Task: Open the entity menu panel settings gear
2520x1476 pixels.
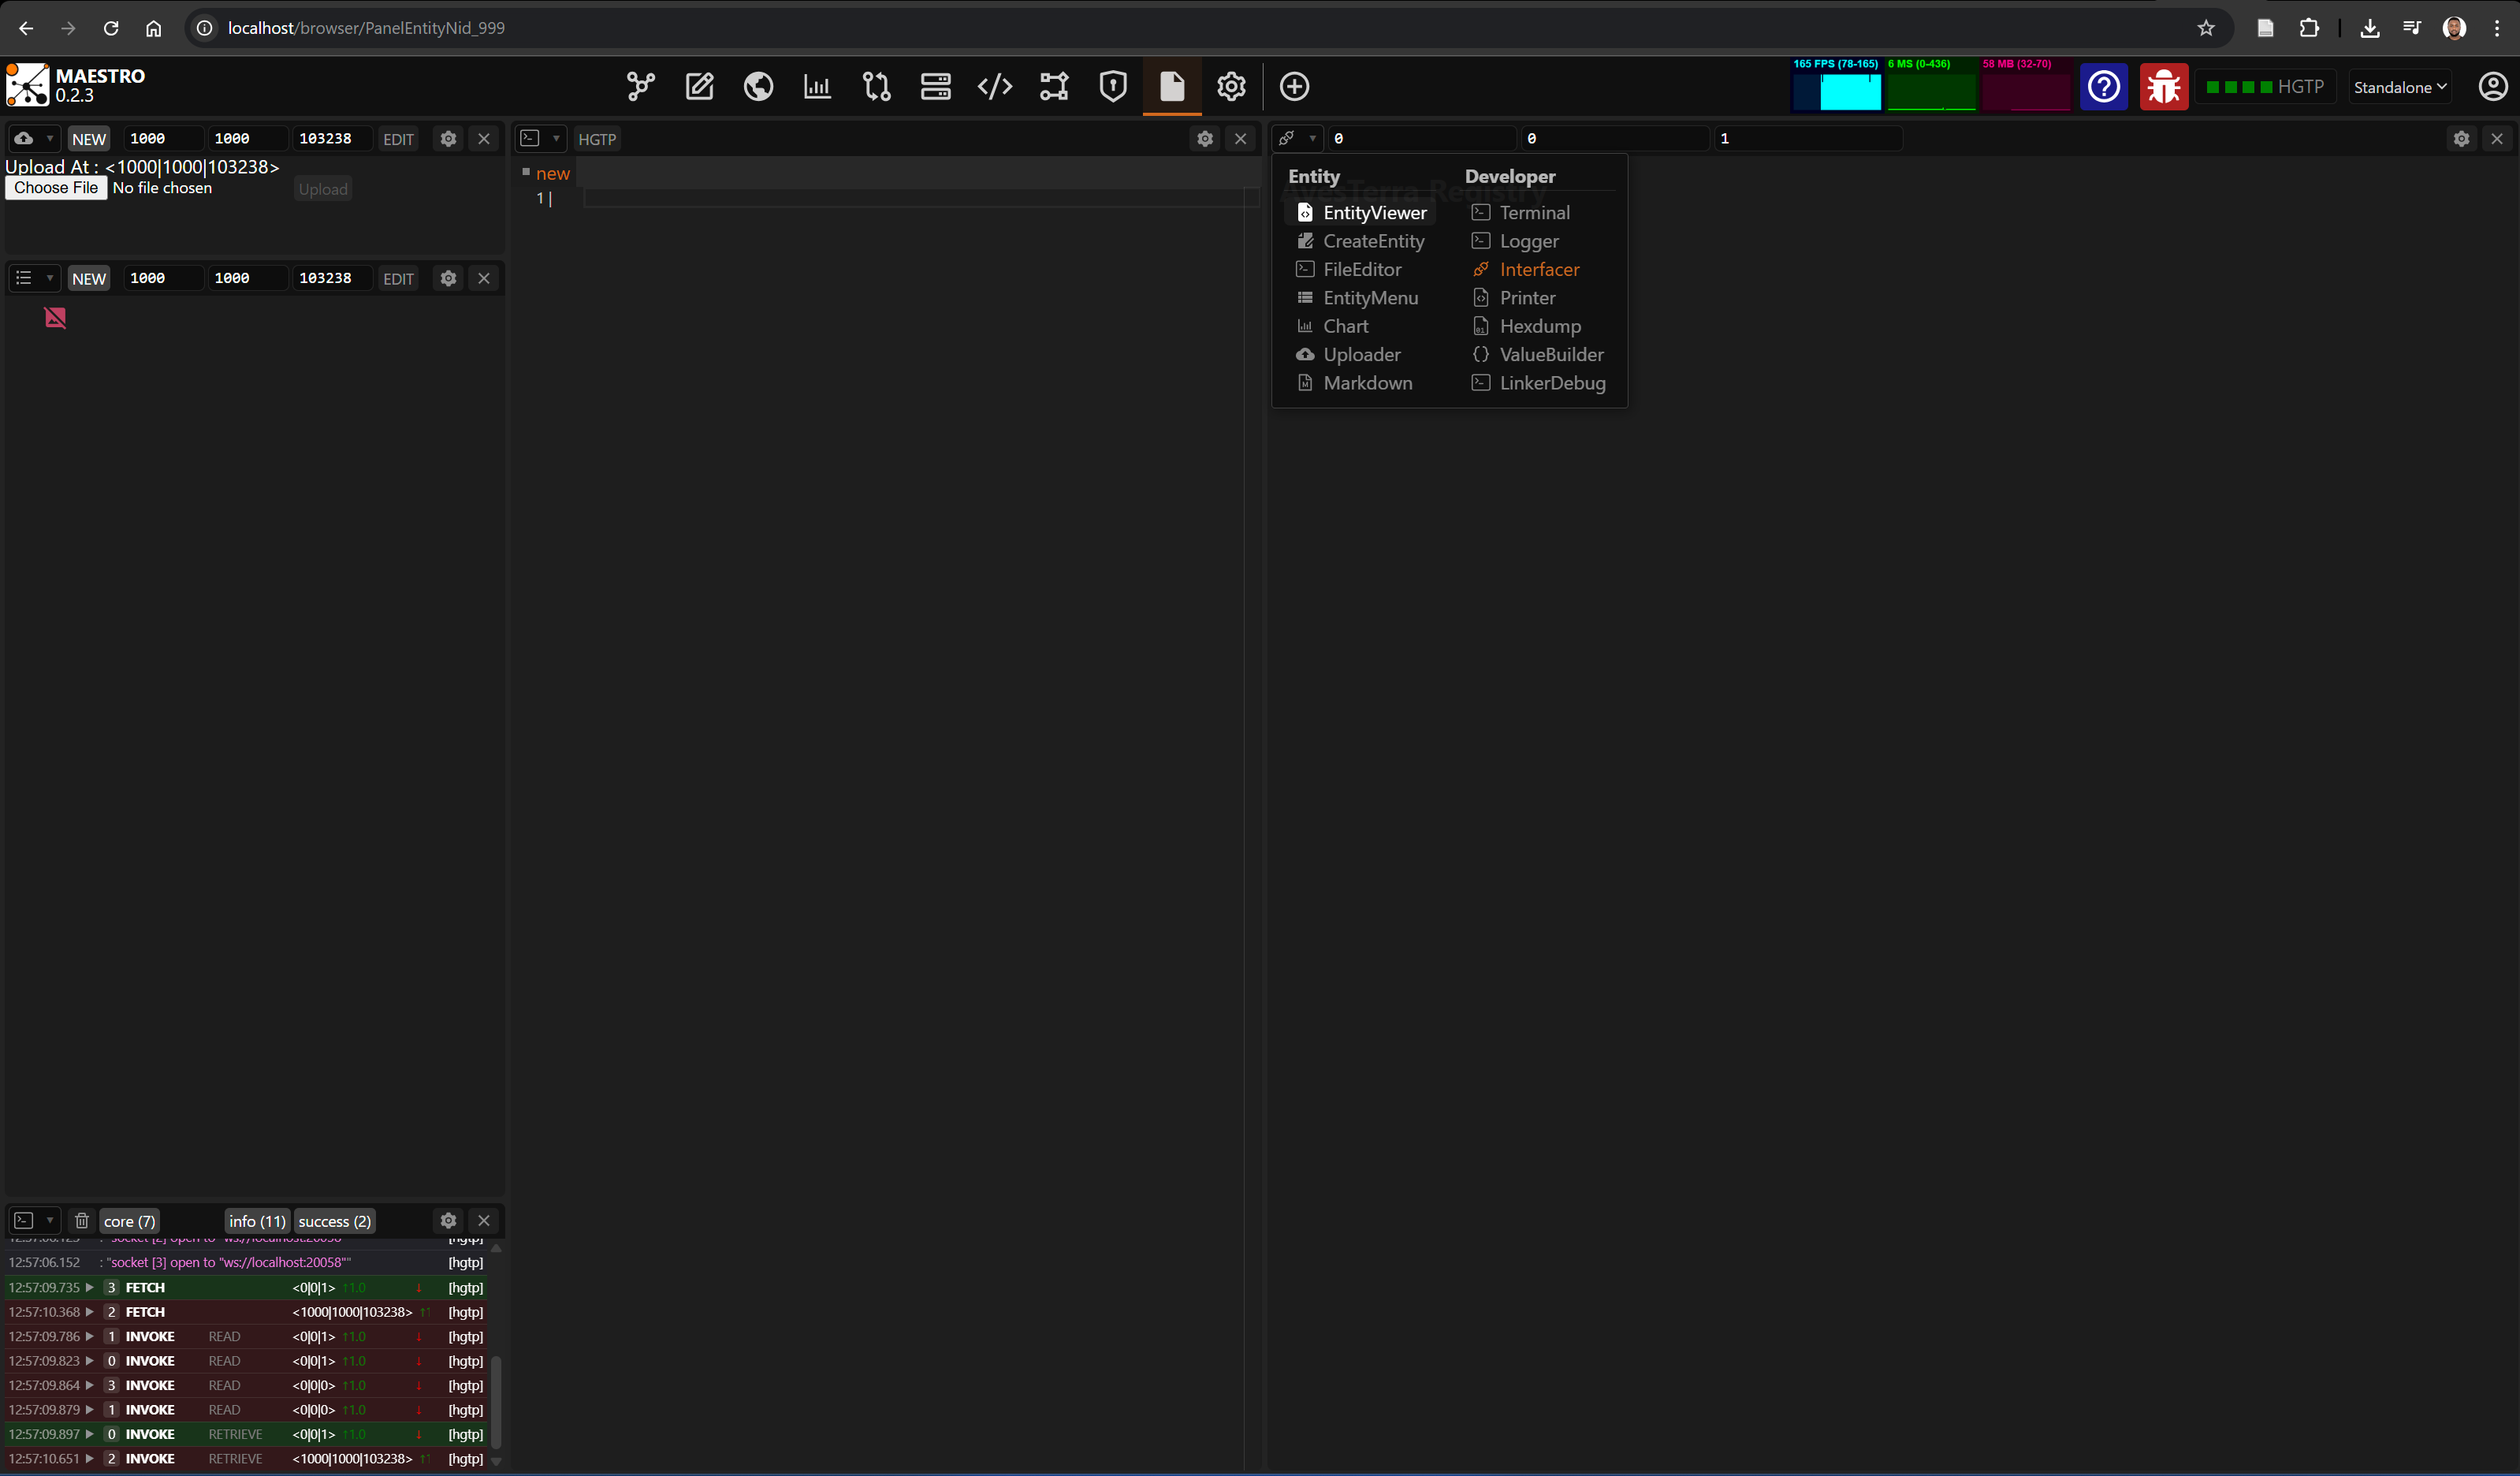Action: (x=448, y=278)
